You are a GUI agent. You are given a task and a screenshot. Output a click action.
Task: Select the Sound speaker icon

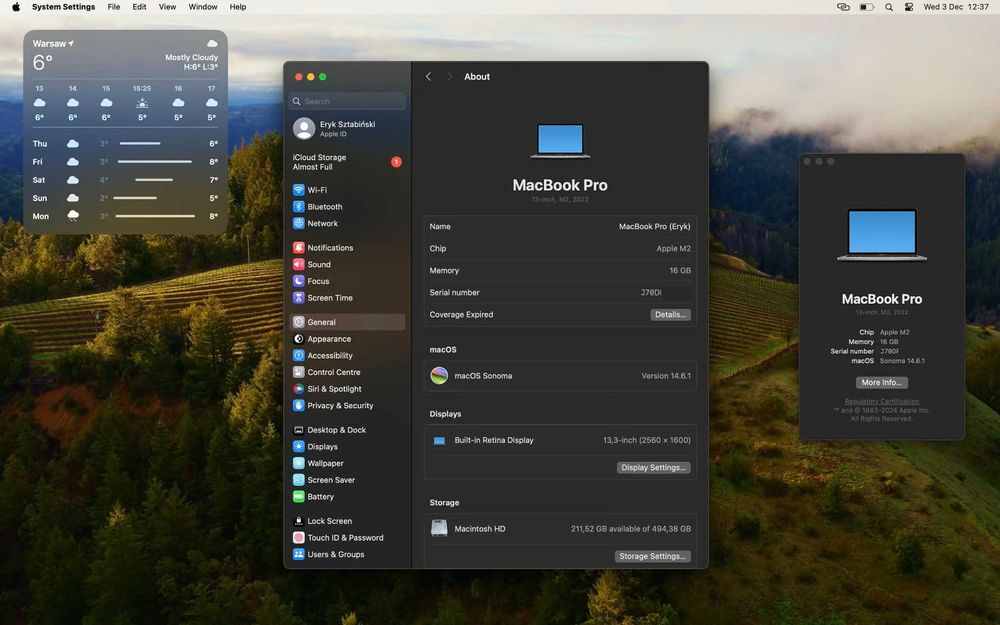[x=298, y=264]
